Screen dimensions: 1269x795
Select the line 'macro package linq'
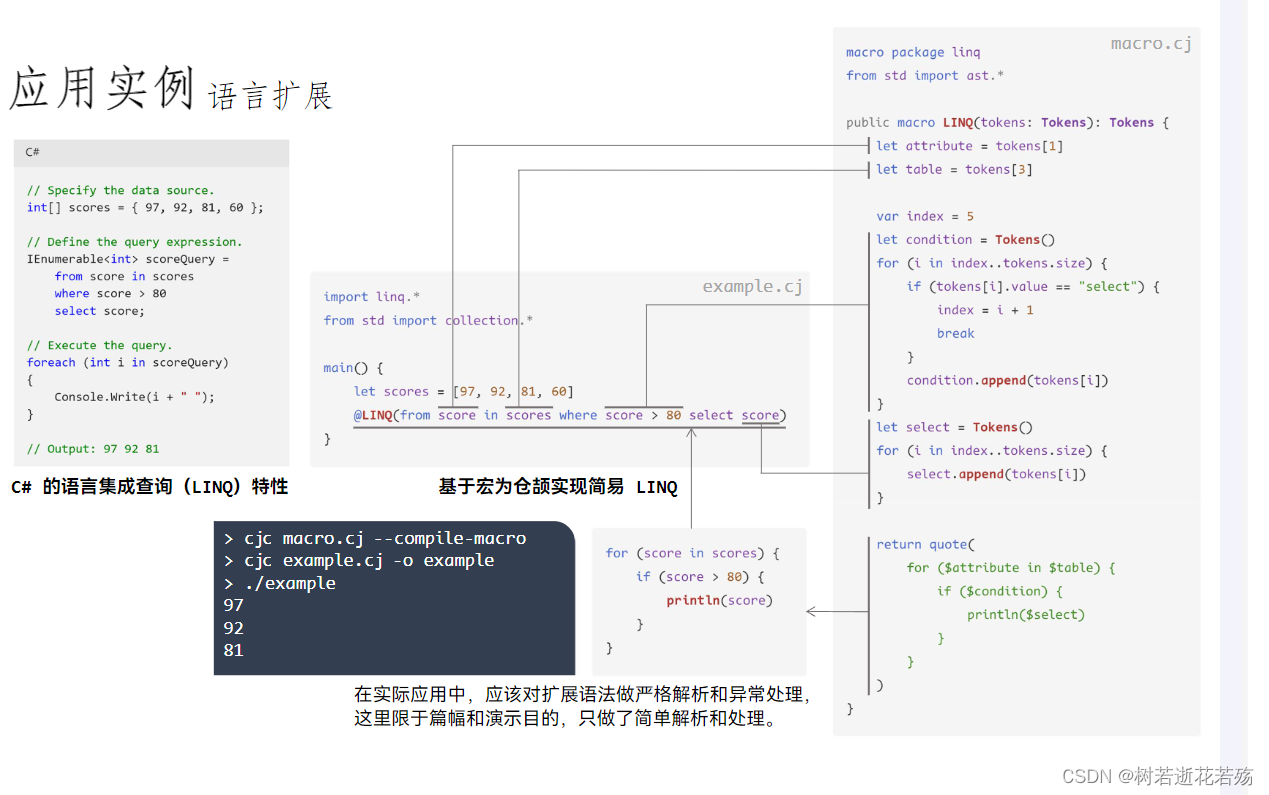(x=913, y=53)
